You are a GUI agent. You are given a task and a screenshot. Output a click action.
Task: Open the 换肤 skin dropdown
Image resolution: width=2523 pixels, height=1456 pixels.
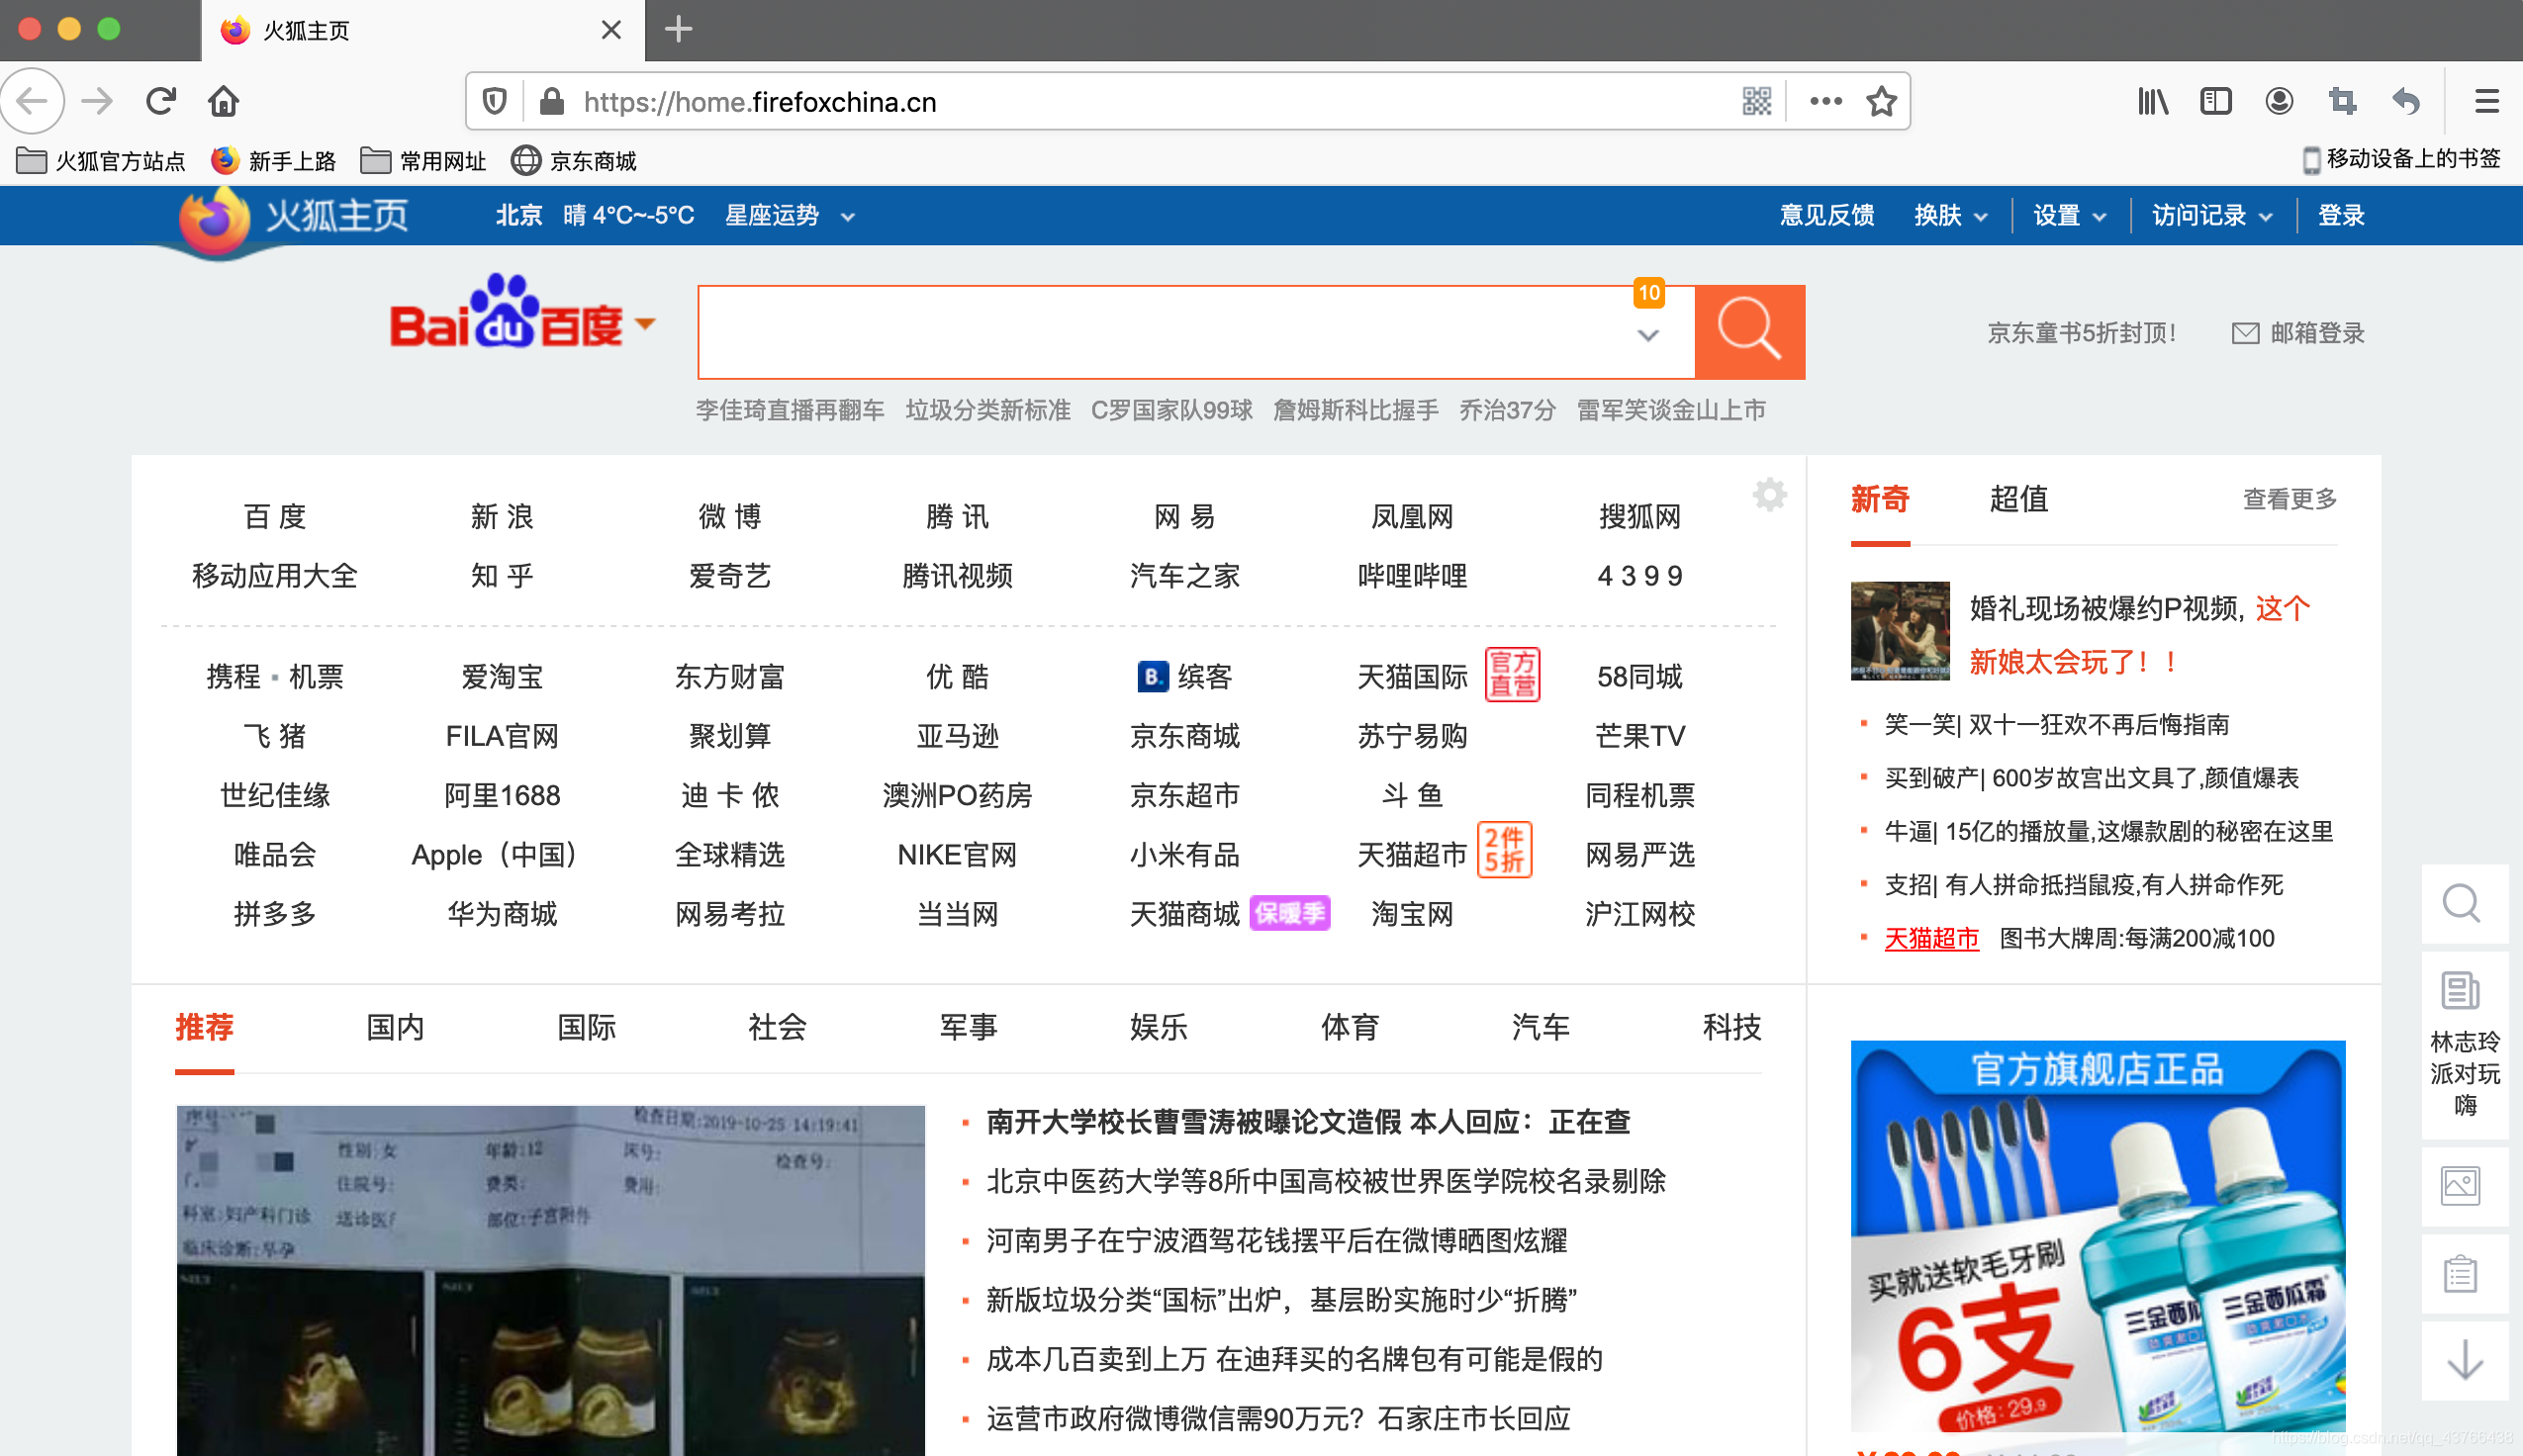pos(1950,215)
